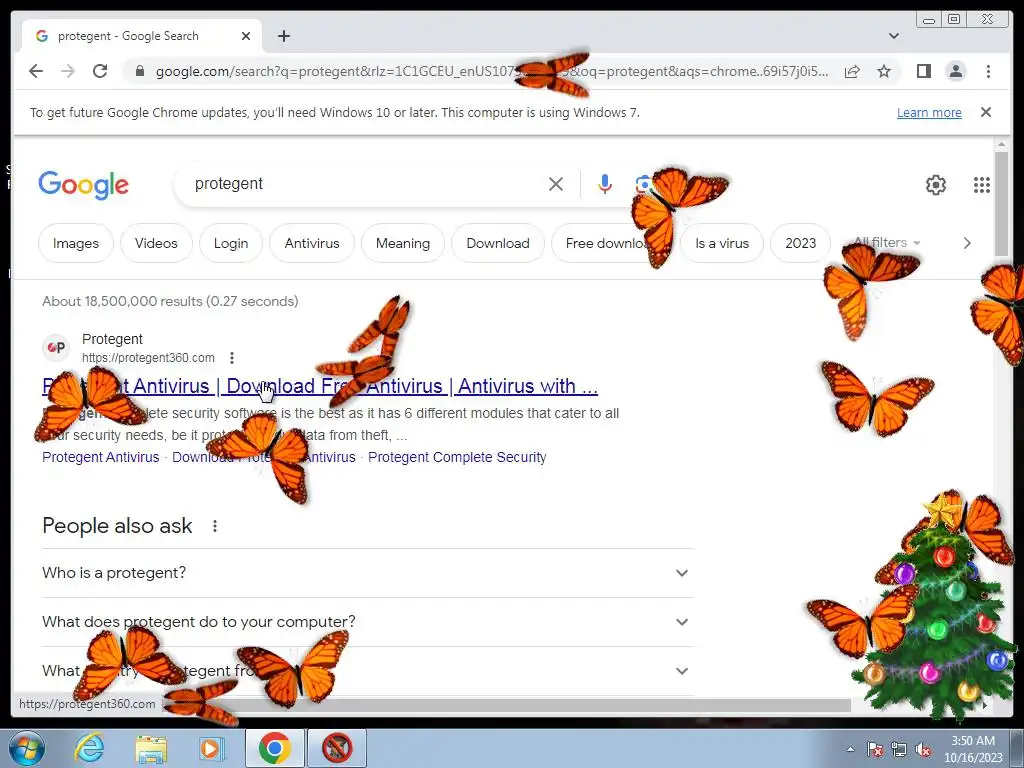Viewport: 1024px width, 768px height.
Task: Toggle the Chrome side panel icon
Action: 923,71
